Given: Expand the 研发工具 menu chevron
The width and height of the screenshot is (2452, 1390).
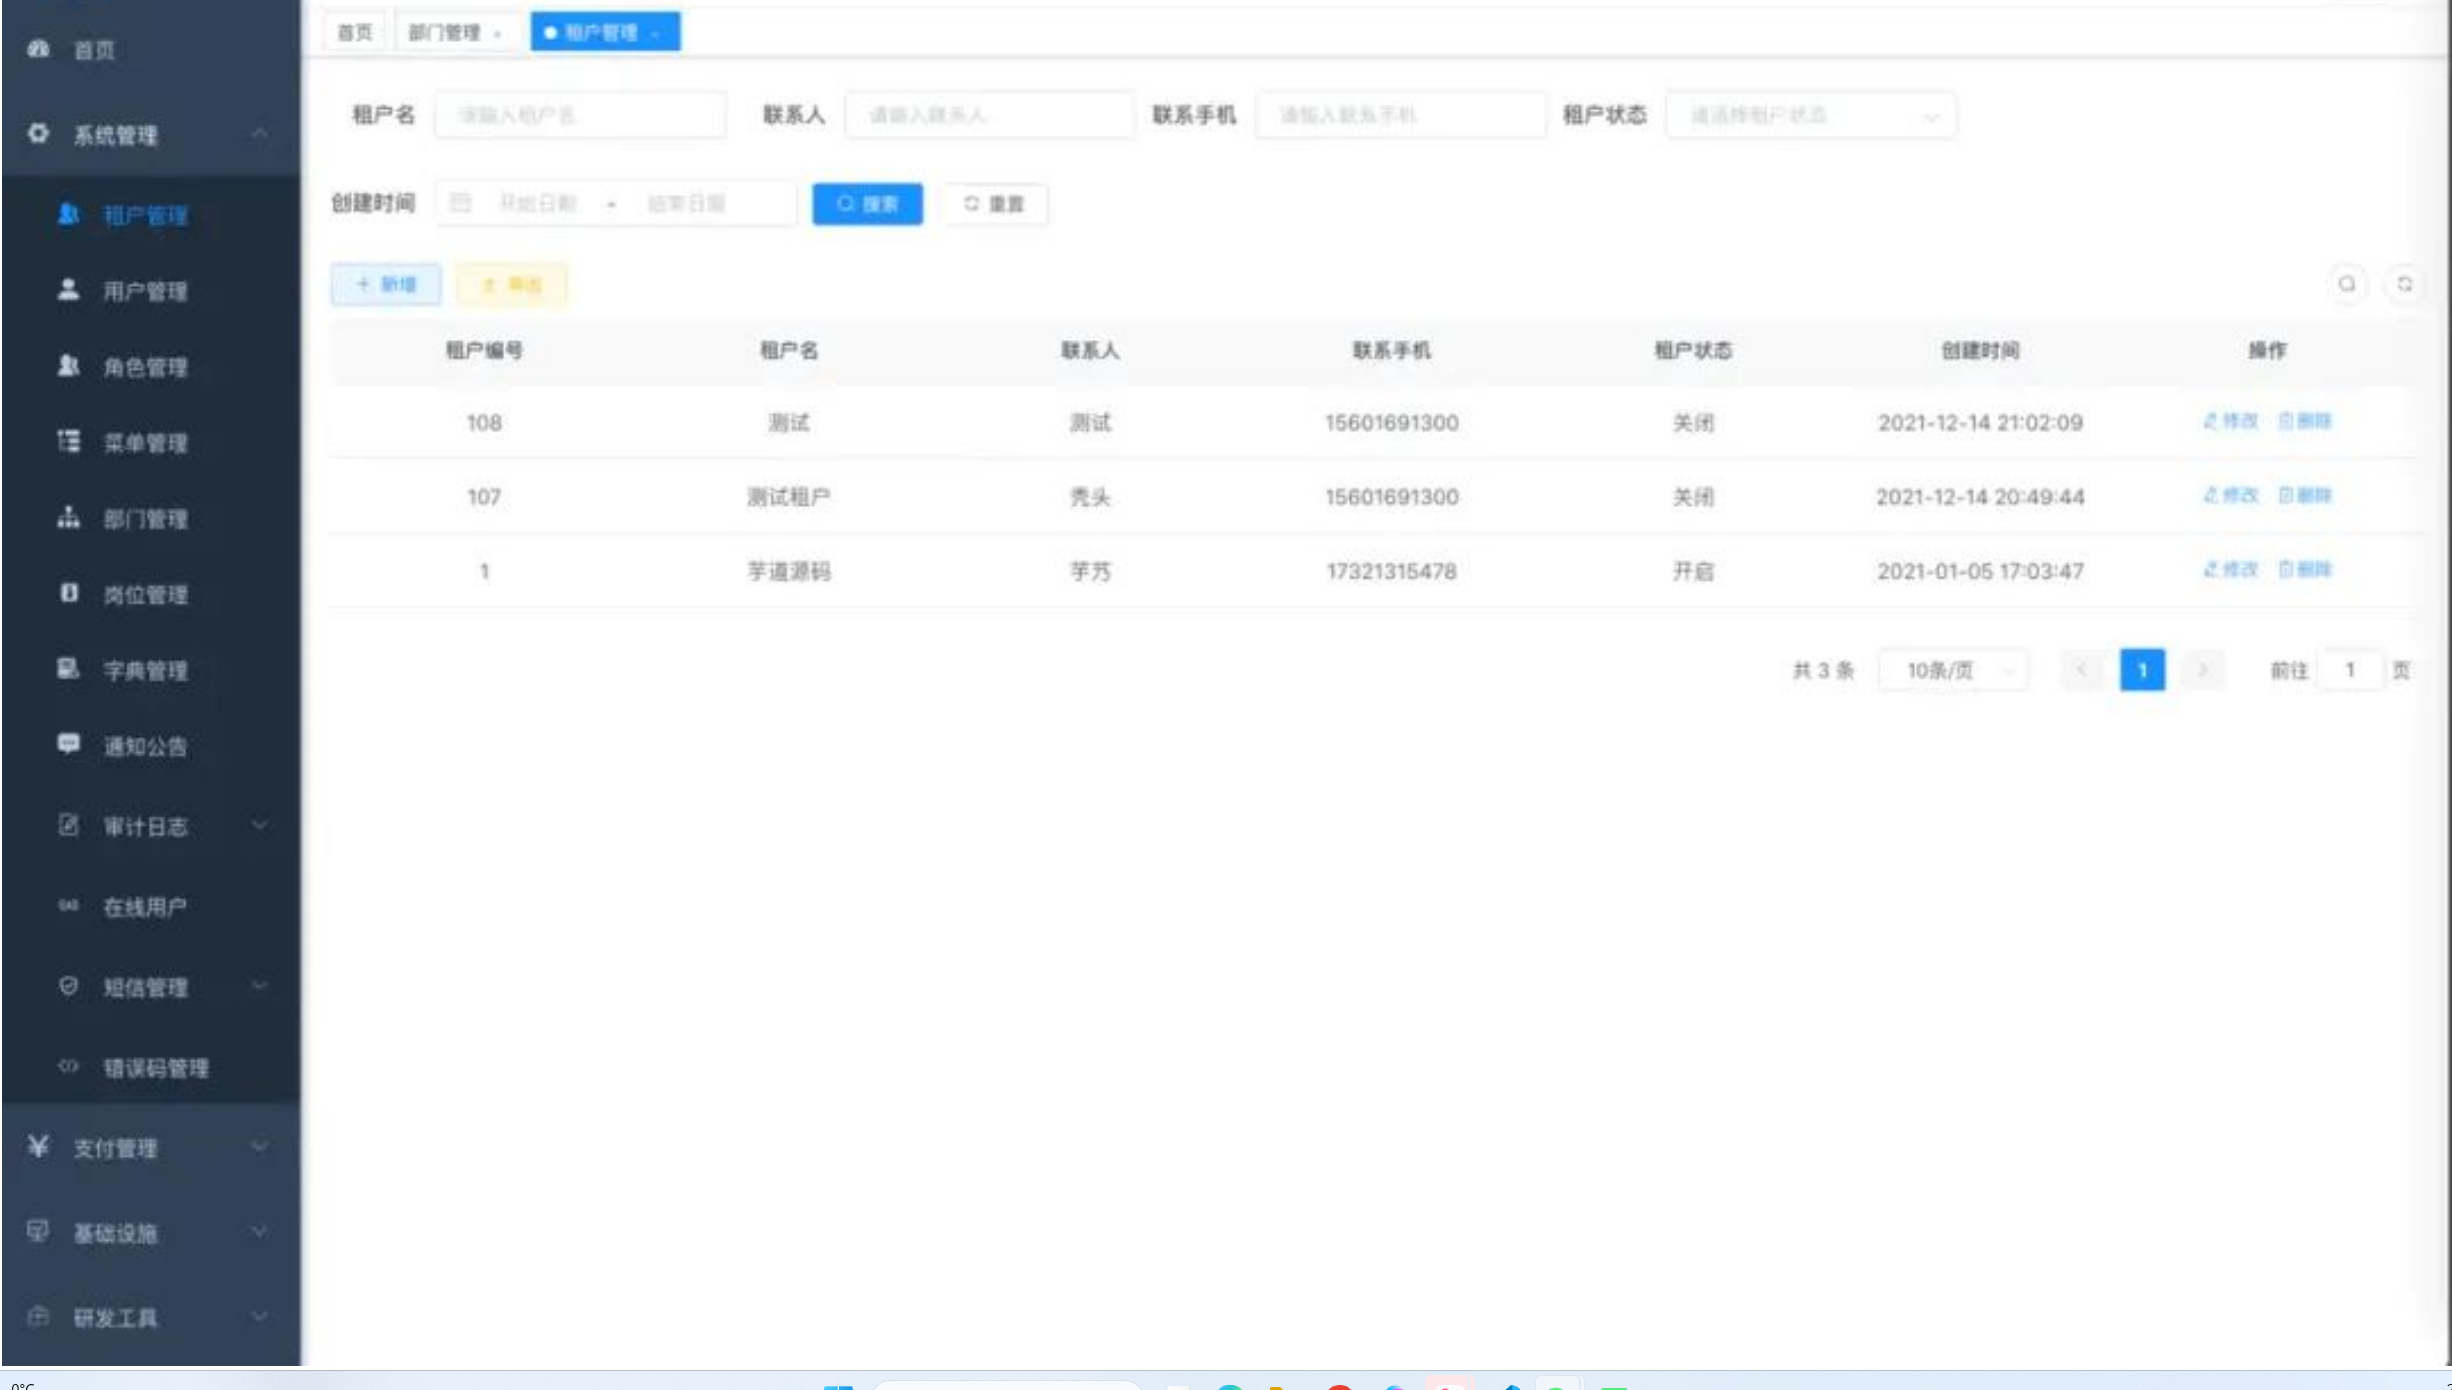Looking at the screenshot, I should click(x=259, y=1317).
